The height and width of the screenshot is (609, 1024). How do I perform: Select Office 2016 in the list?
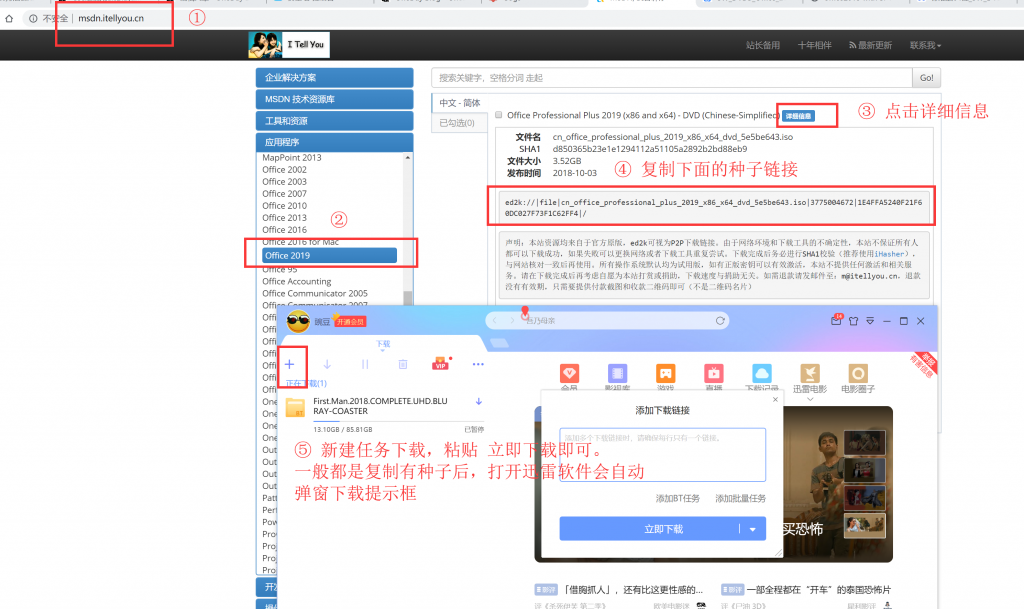(285, 230)
